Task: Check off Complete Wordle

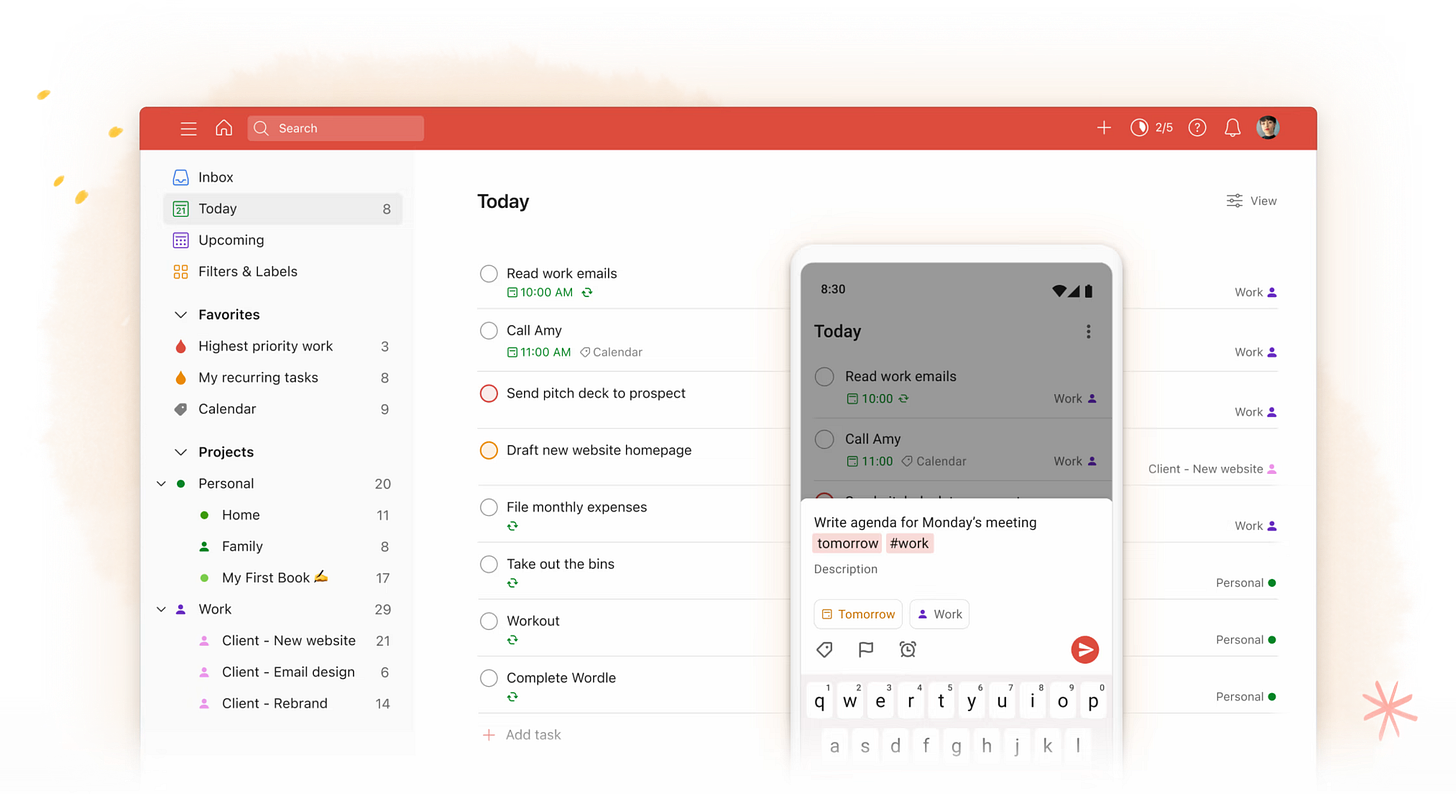Action: [489, 678]
